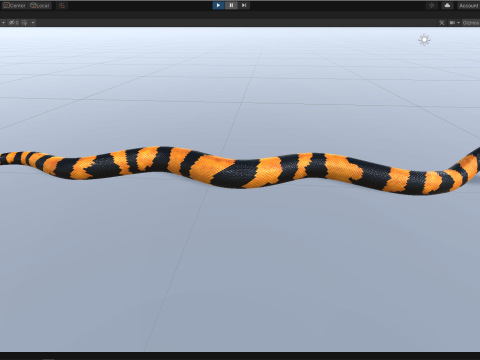Toggle hidden objects visibility counter icon

click(14, 23)
